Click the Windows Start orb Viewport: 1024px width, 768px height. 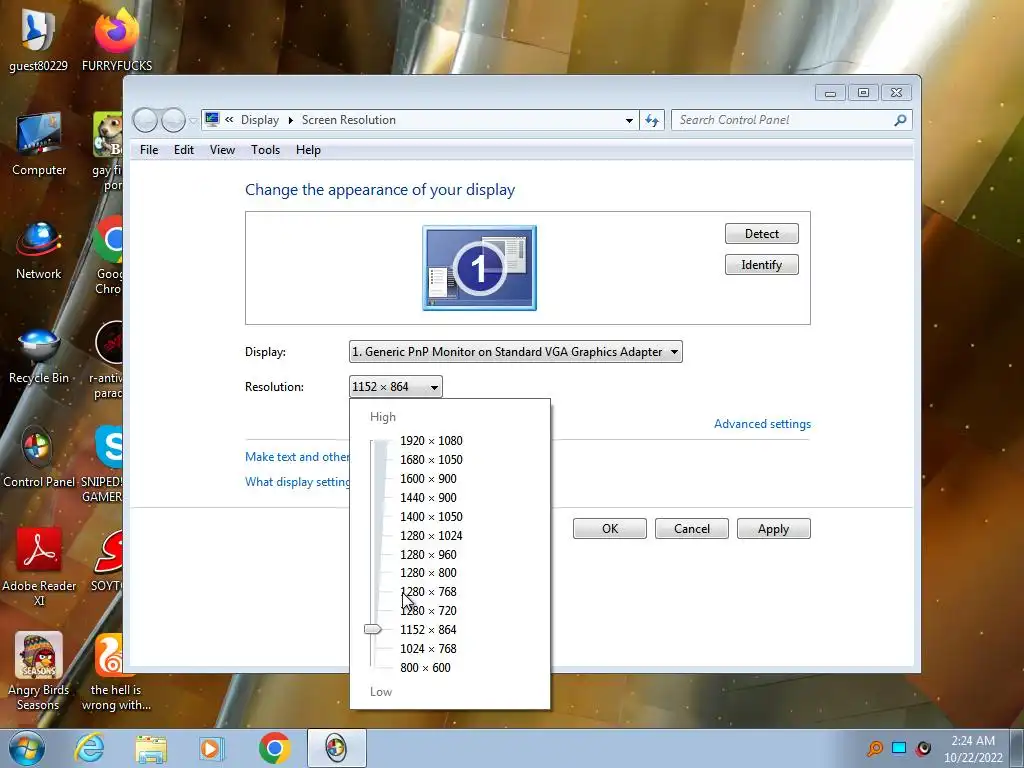tap(27, 748)
